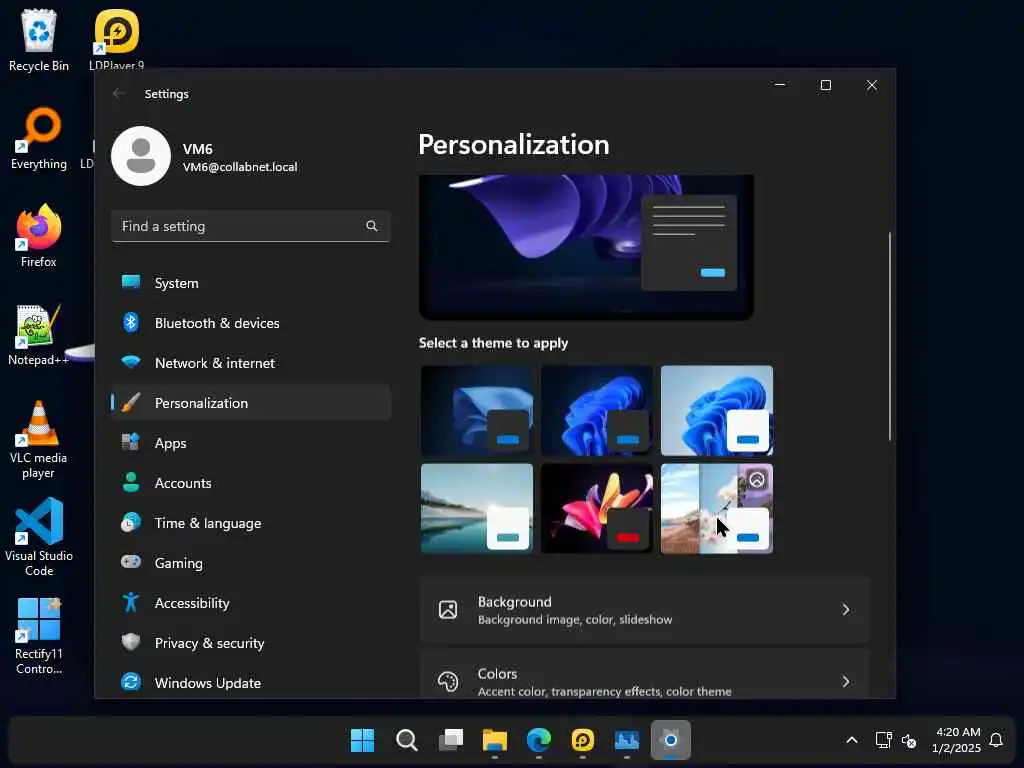Open the blue chart monitor app on the taskbar
The image size is (1024, 768).
(627, 740)
